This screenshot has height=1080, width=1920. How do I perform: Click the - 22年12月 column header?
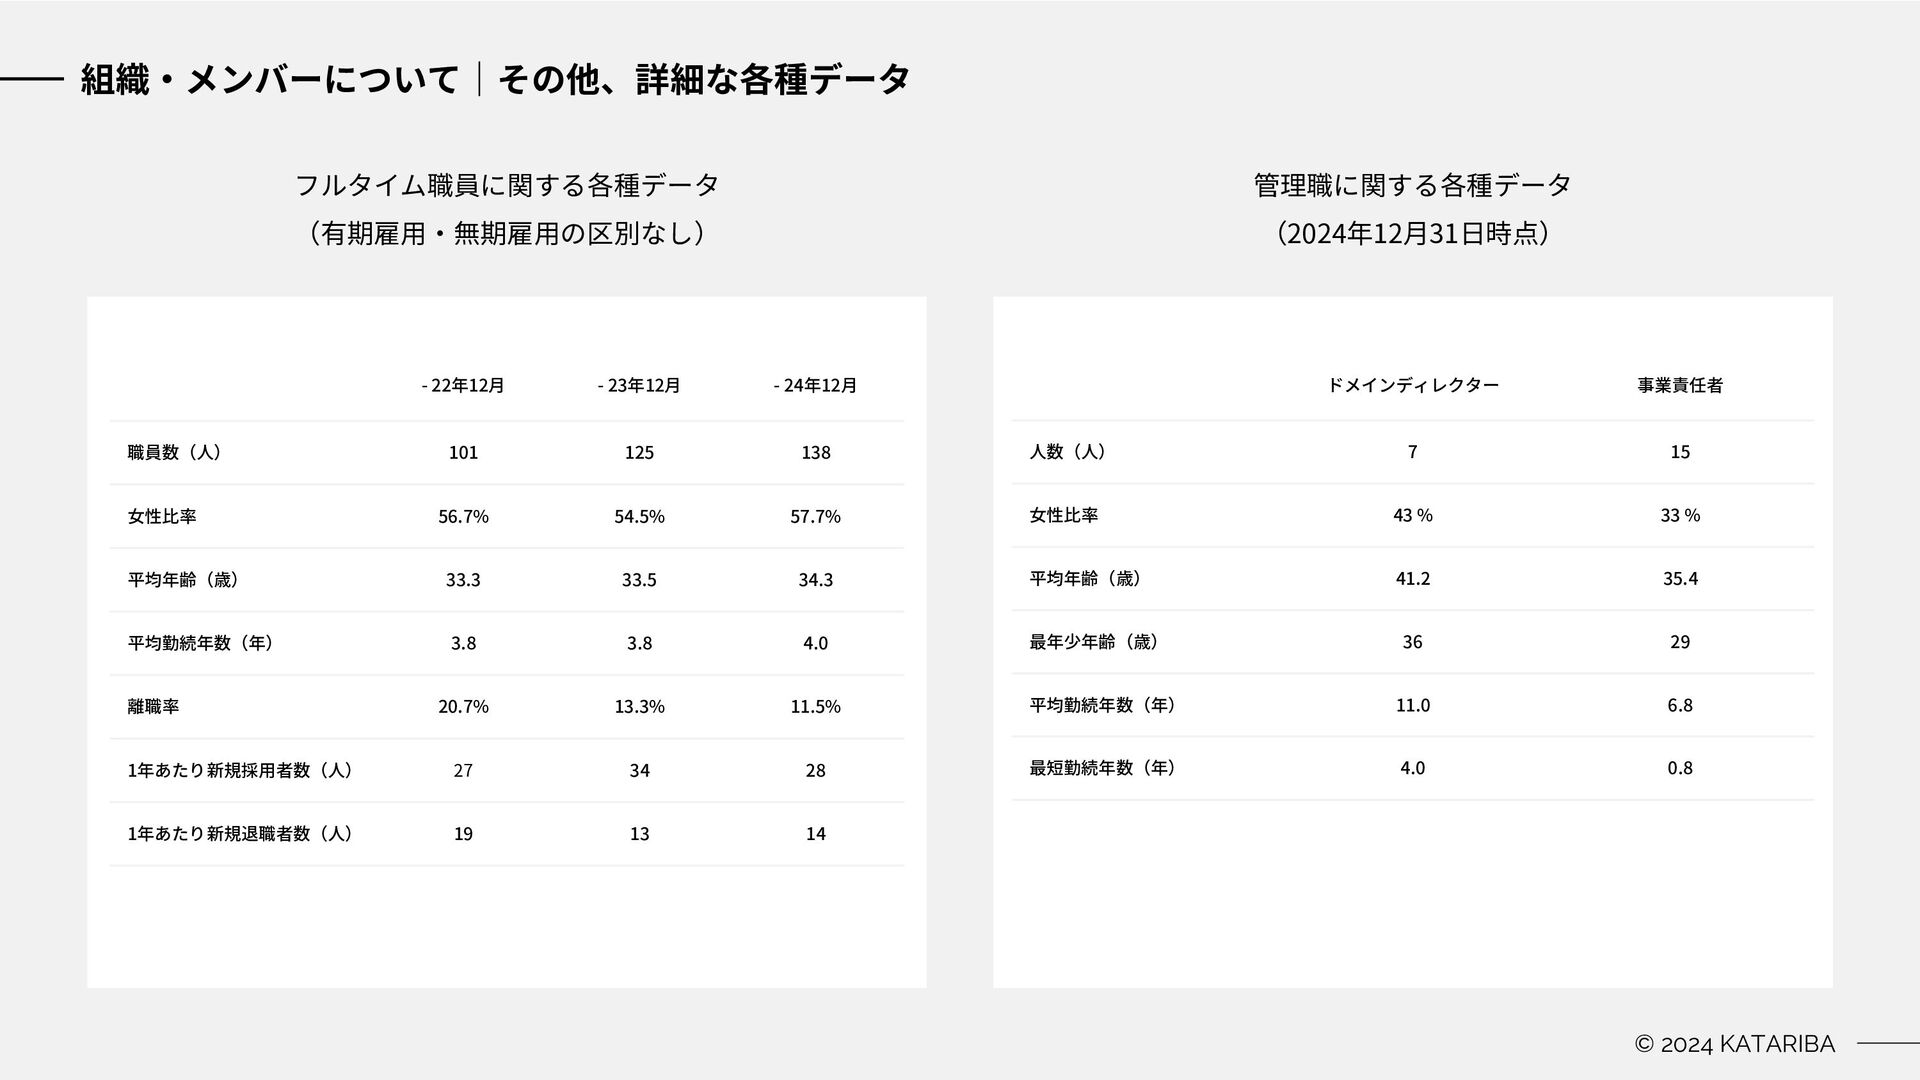[x=463, y=385]
